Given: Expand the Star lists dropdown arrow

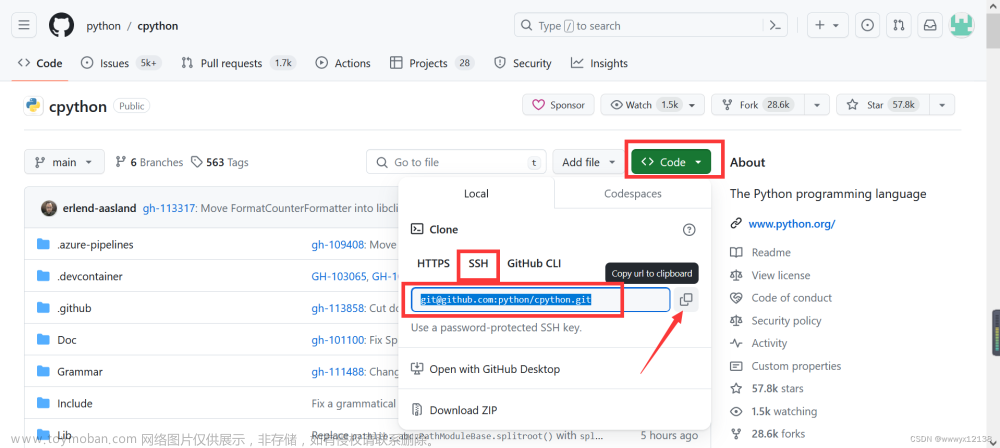Looking at the screenshot, I should [x=942, y=105].
